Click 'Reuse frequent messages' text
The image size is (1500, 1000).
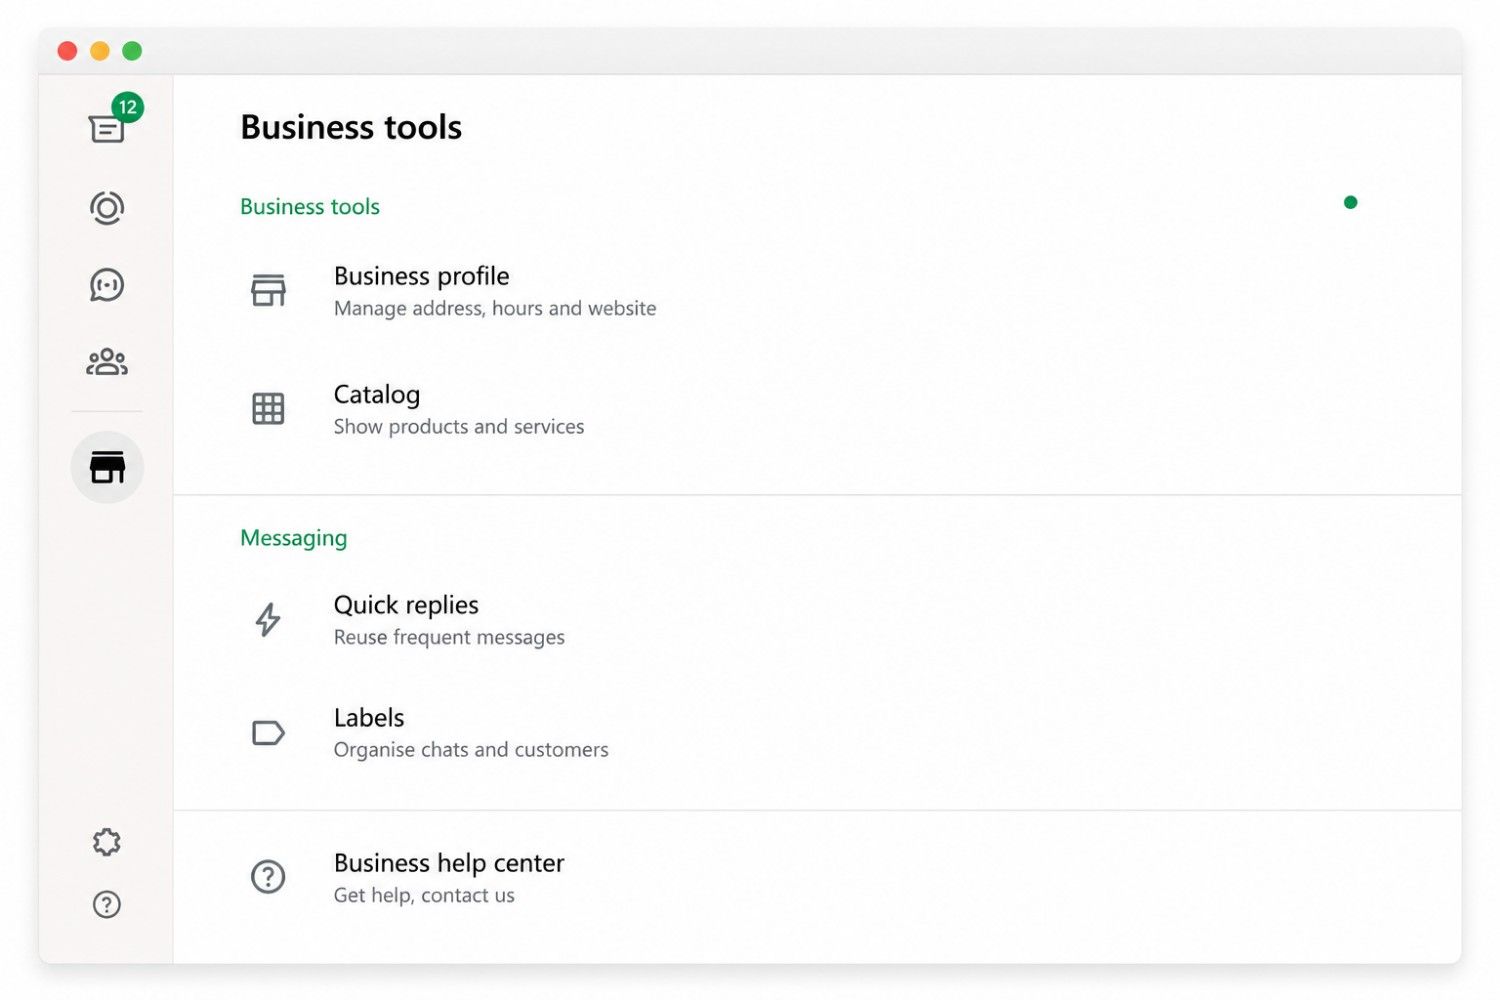(449, 637)
